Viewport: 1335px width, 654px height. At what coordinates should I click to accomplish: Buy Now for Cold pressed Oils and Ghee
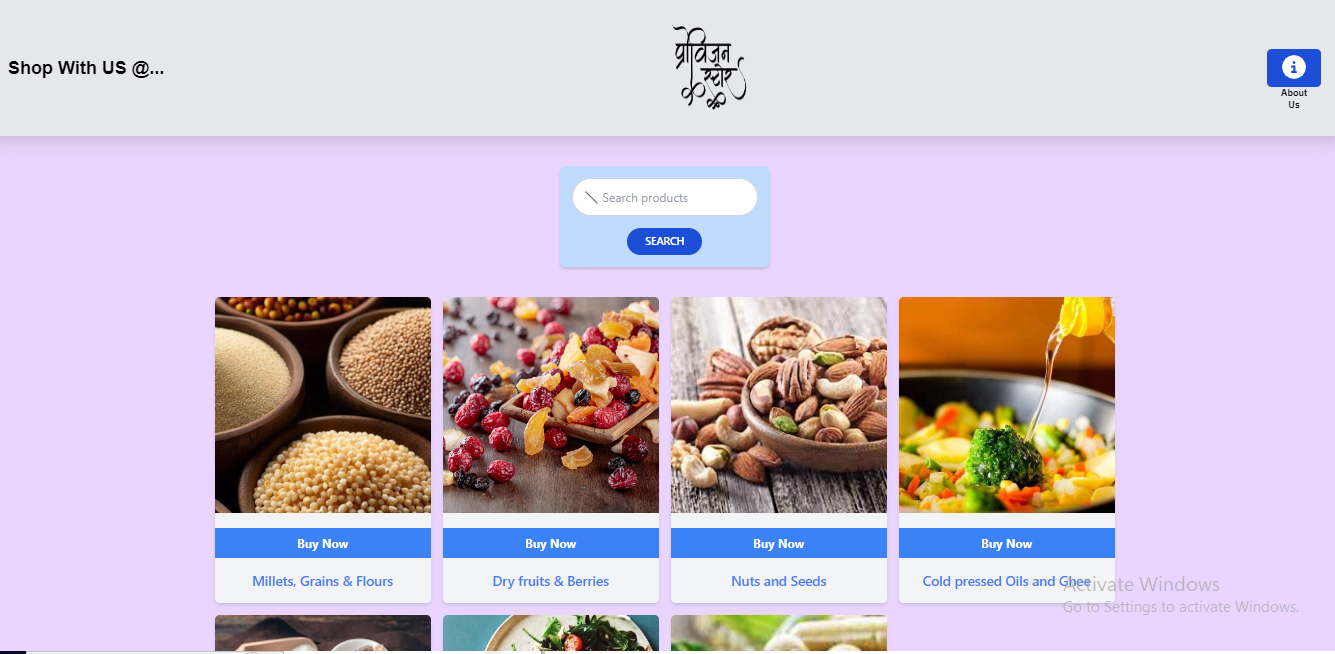[1007, 543]
